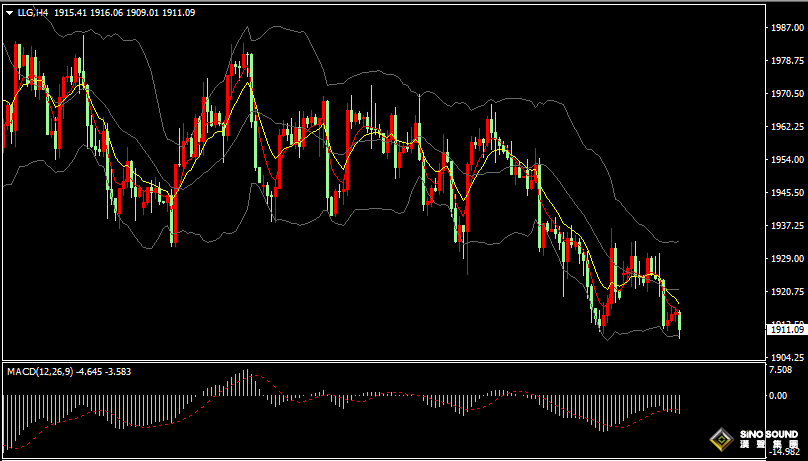Click the dropdown triangle beside LLG,H4
Viewport: 808px width, 461px height.
tap(9, 12)
